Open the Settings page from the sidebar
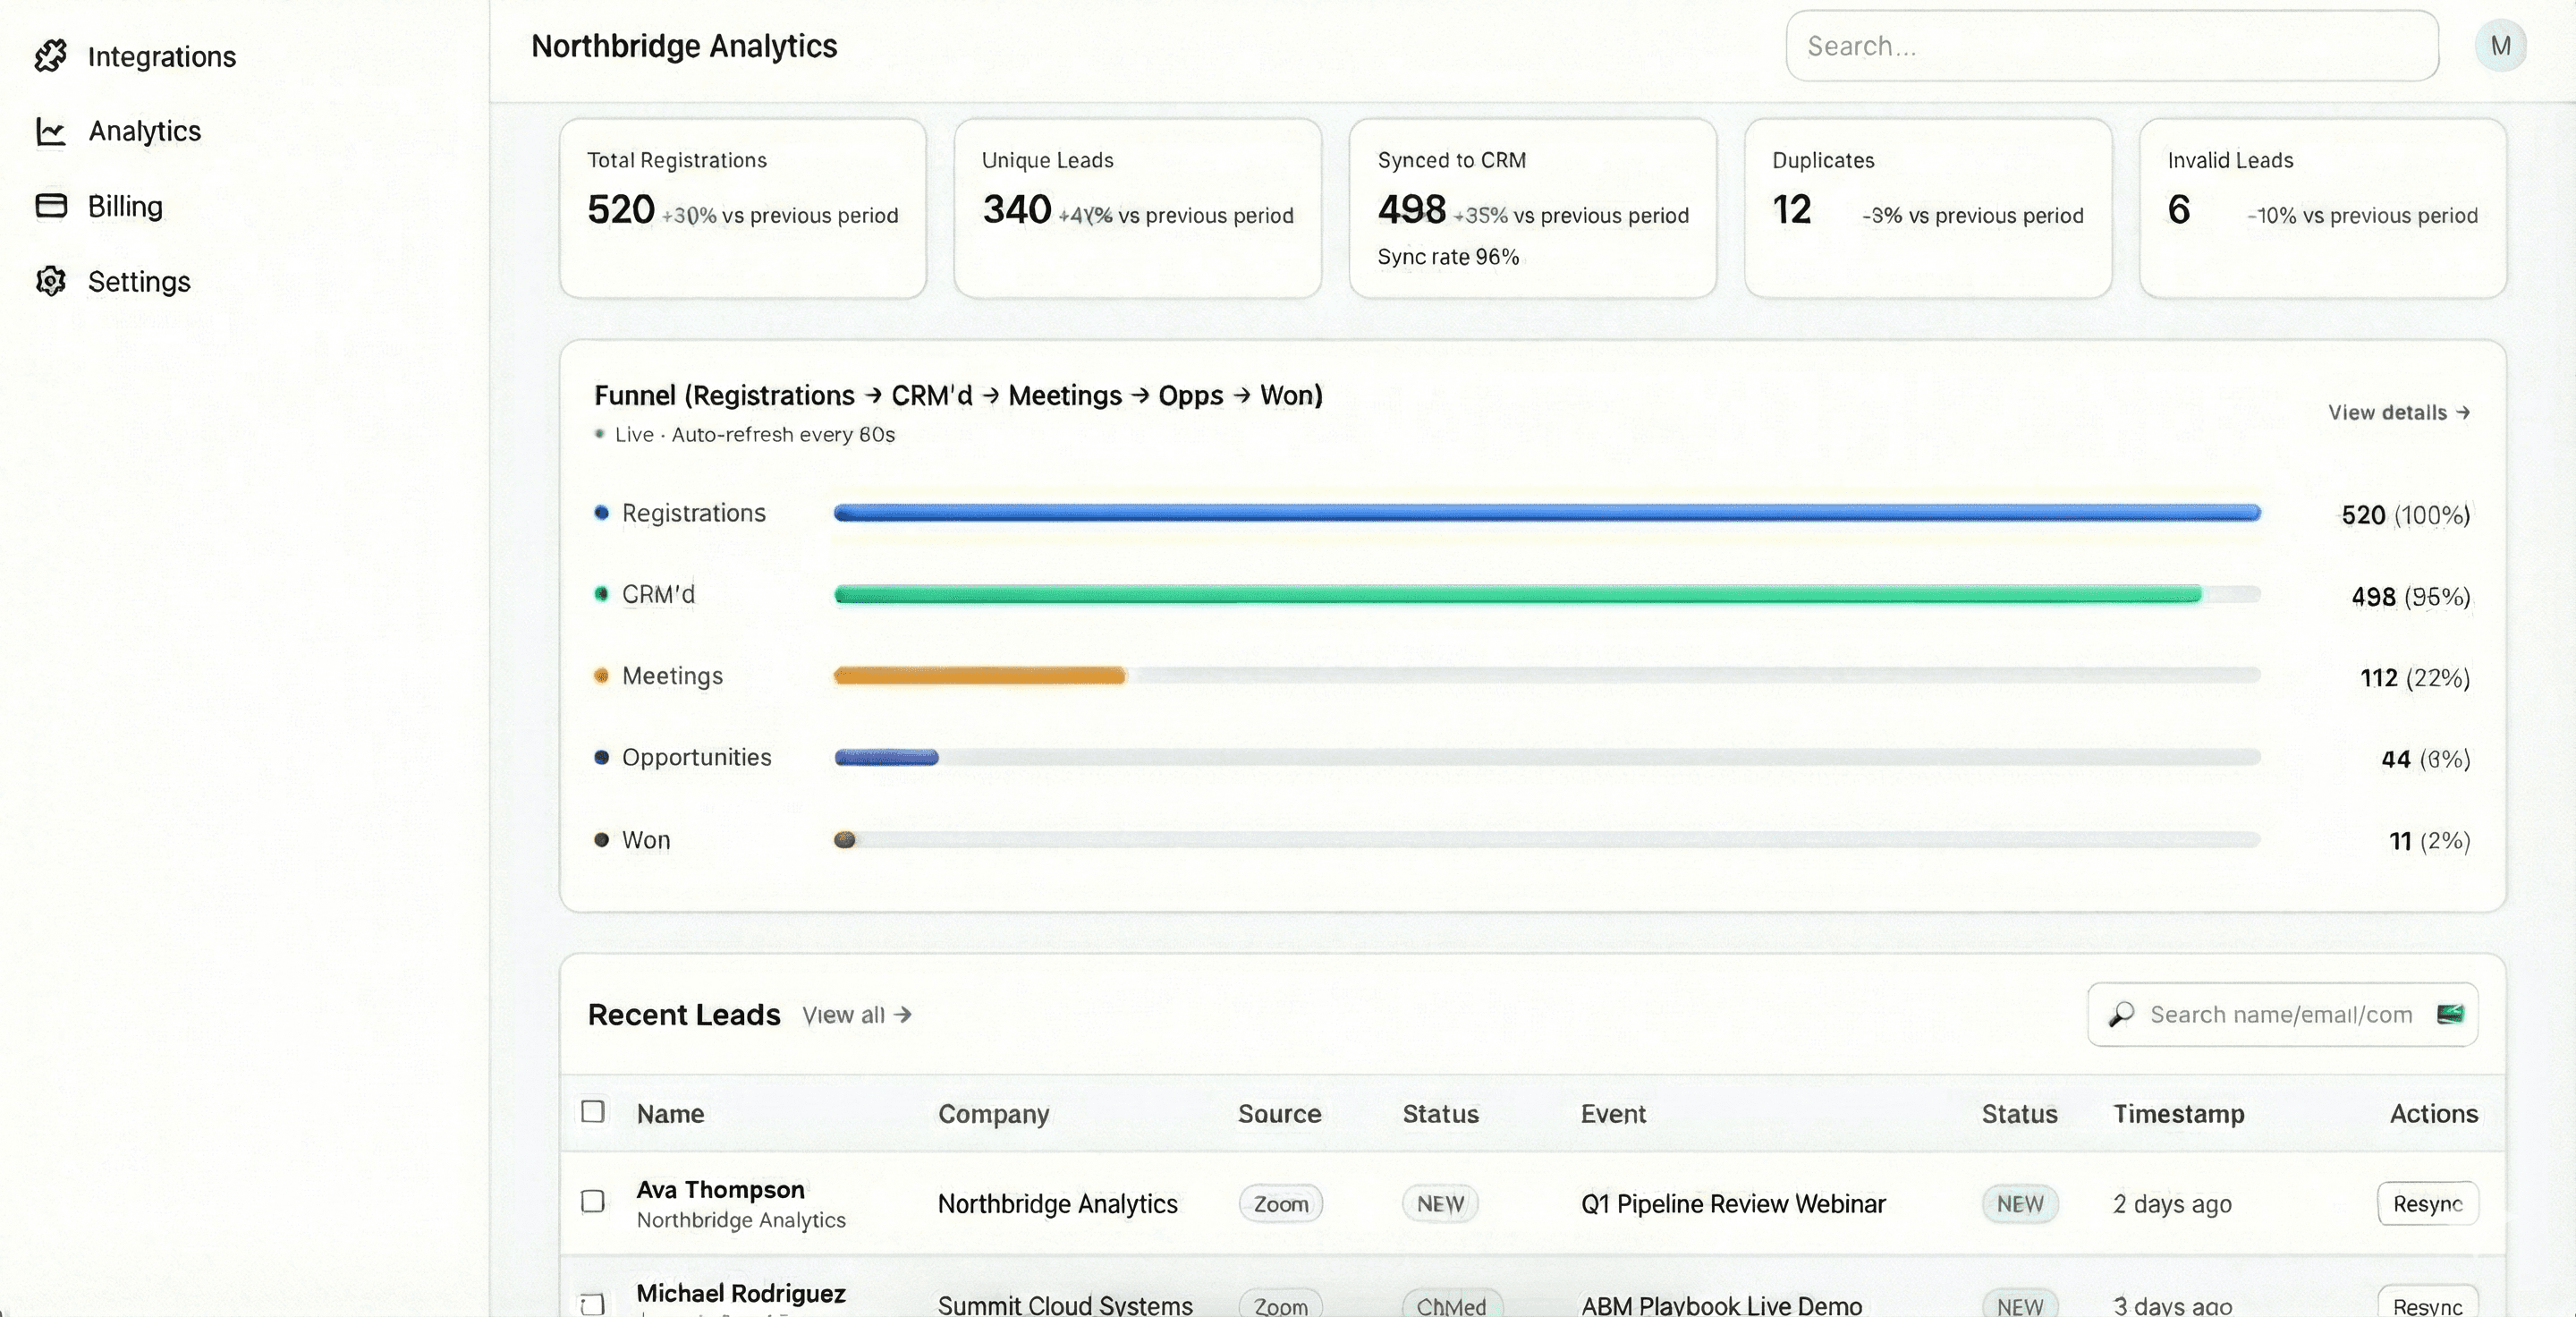Screen dimensions: 2576x1317 (x=139, y=281)
